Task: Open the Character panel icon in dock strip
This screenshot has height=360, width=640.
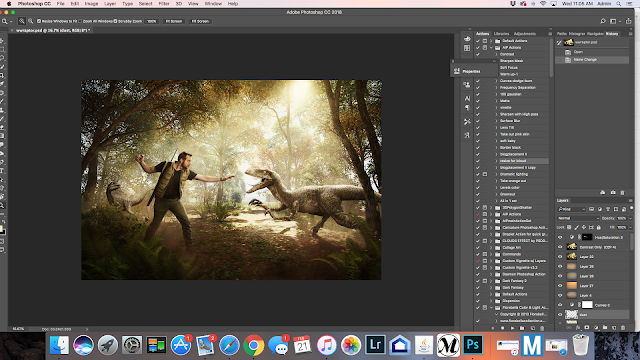Action: (x=467, y=98)
